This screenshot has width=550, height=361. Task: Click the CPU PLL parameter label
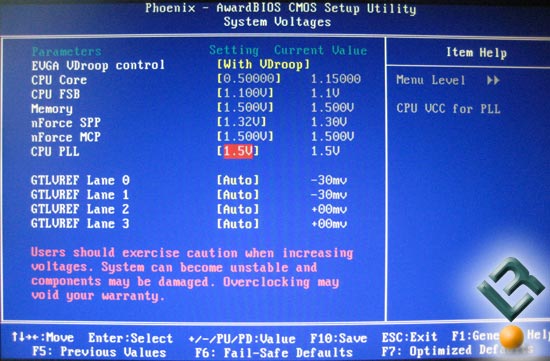click(x=55, y=152)
